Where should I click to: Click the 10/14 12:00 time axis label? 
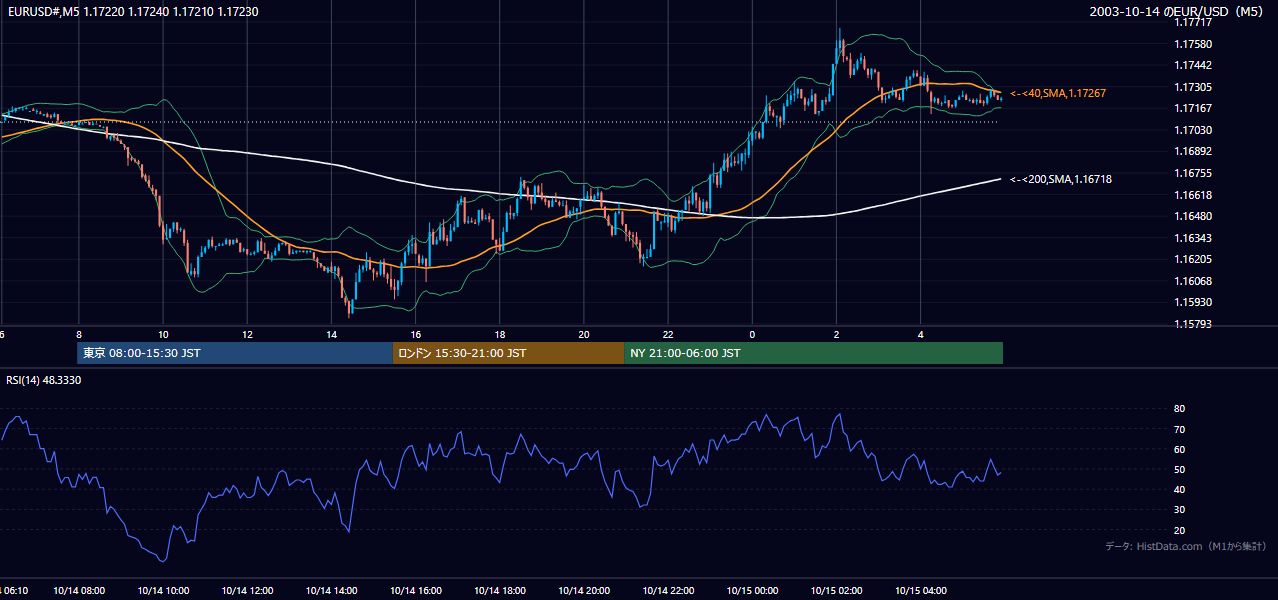(247, 591)
